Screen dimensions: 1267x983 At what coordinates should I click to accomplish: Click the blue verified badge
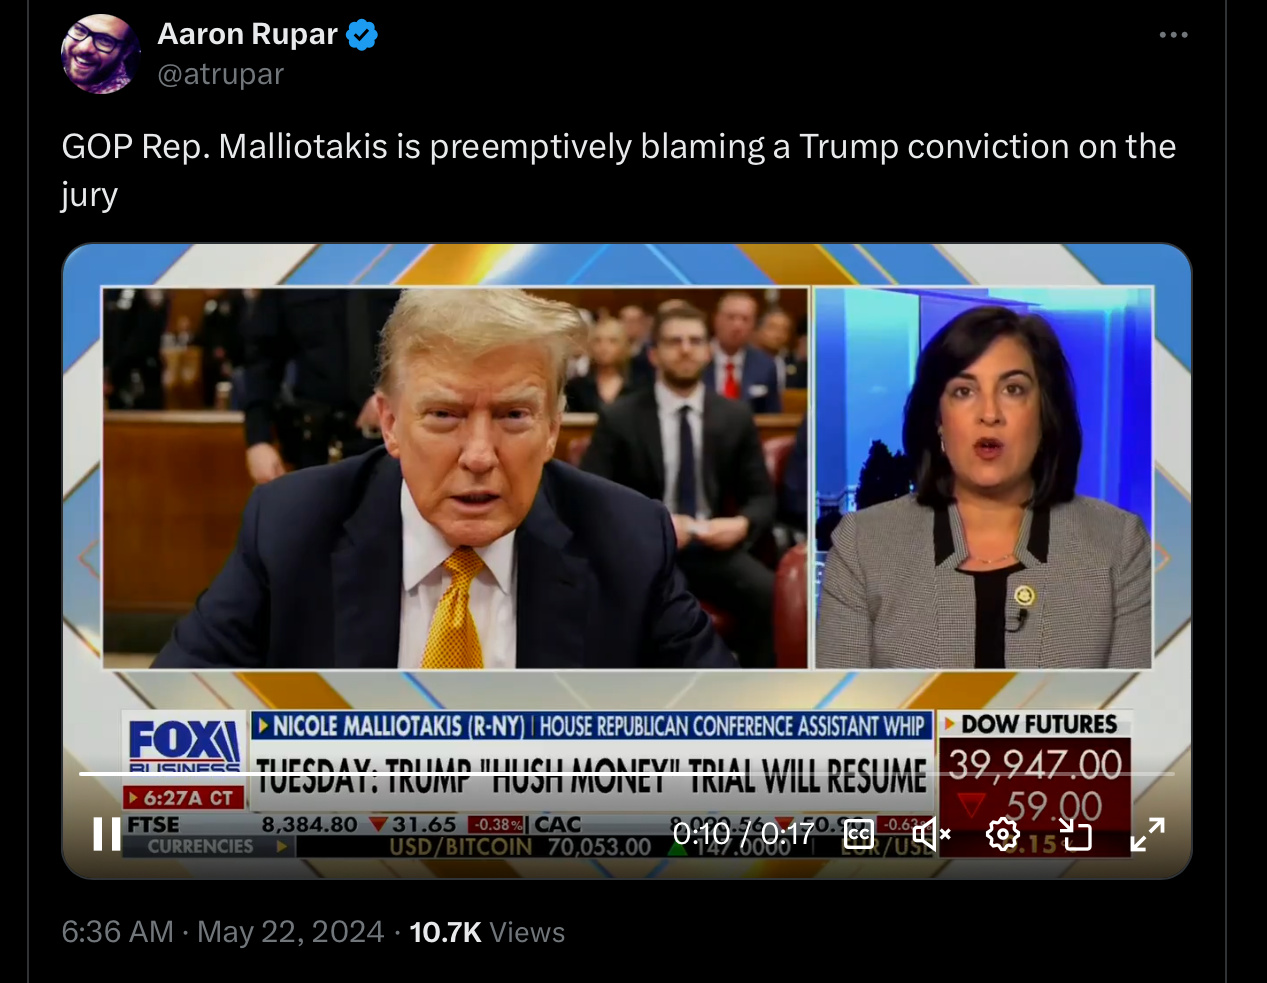point(362,35)
